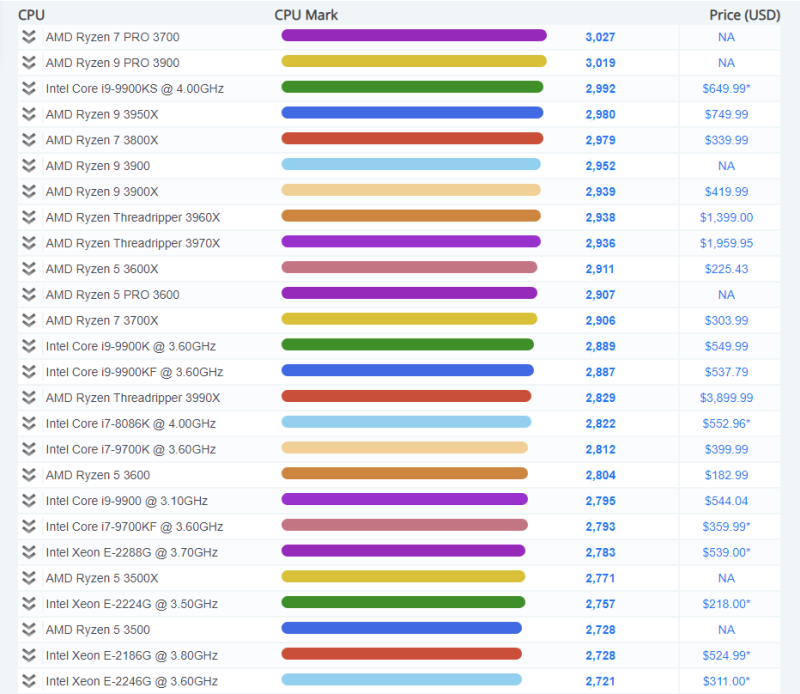Click the $649.99* price for i9-9900KS
The image size is (800, 694).
point(727,89)
